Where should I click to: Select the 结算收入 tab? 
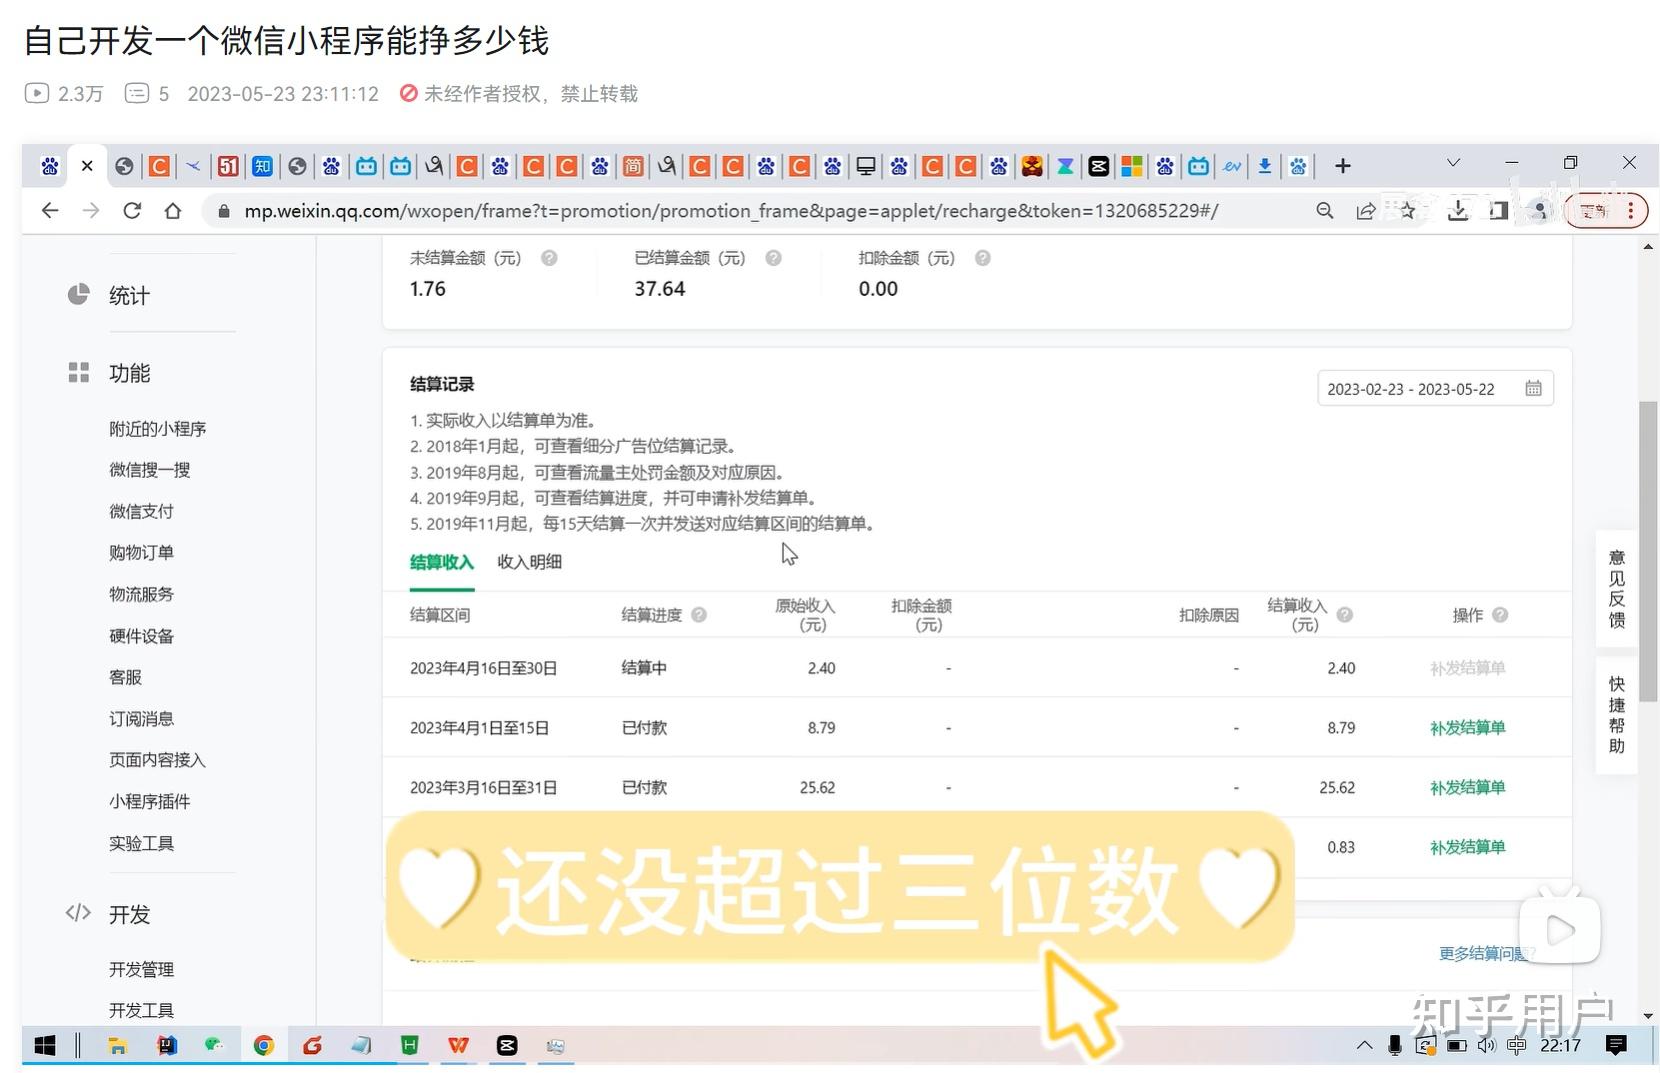tap(441, 562)
